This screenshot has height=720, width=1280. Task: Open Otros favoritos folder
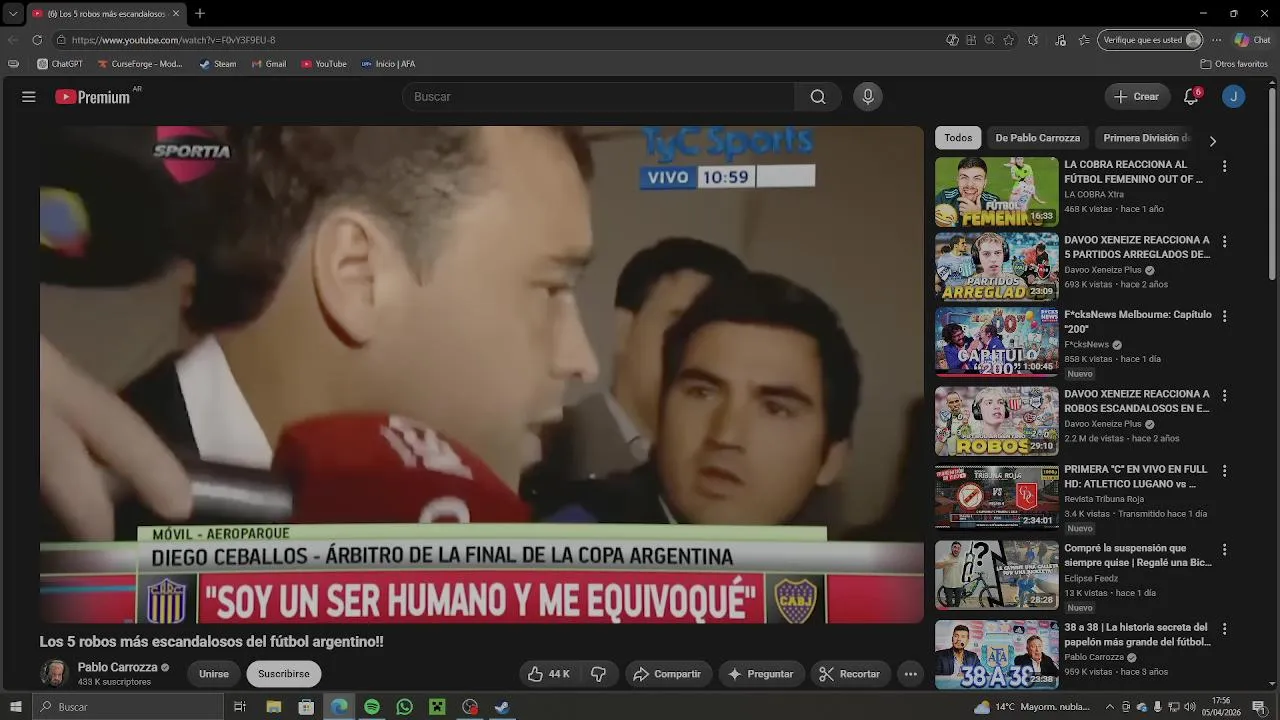pyautogui.click(x=1234, y=64)
